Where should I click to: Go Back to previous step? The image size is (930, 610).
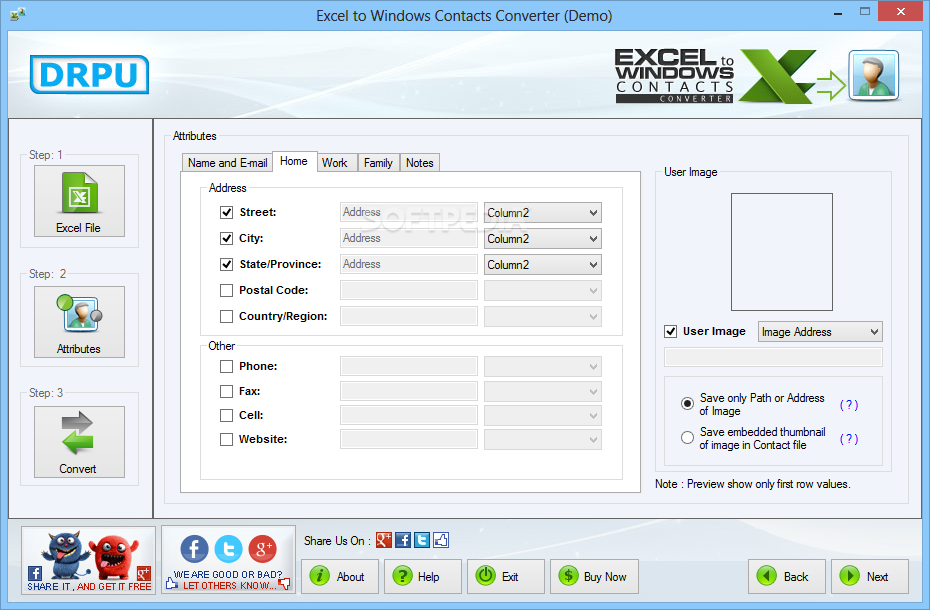coord(786,576)
